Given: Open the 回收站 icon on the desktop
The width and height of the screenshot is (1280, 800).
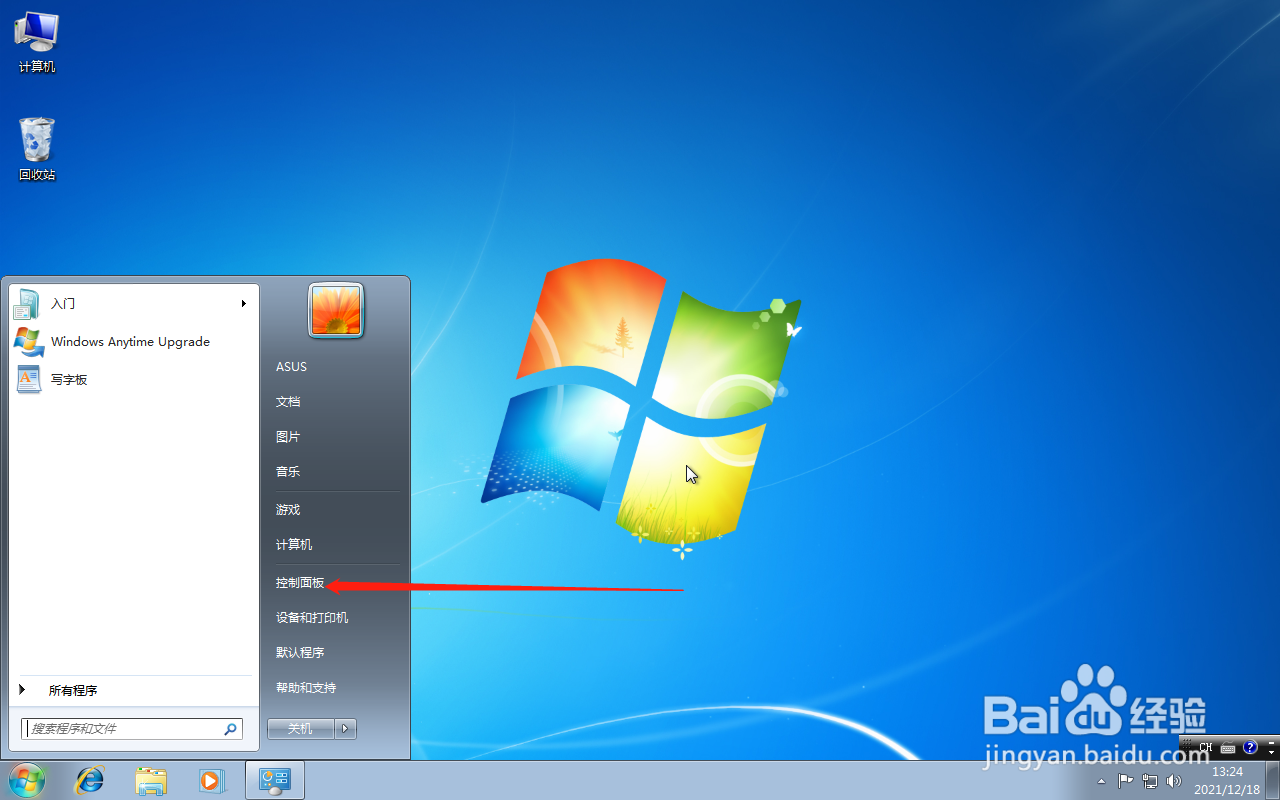Looking at the screenshot, I should tap(36, 140).
